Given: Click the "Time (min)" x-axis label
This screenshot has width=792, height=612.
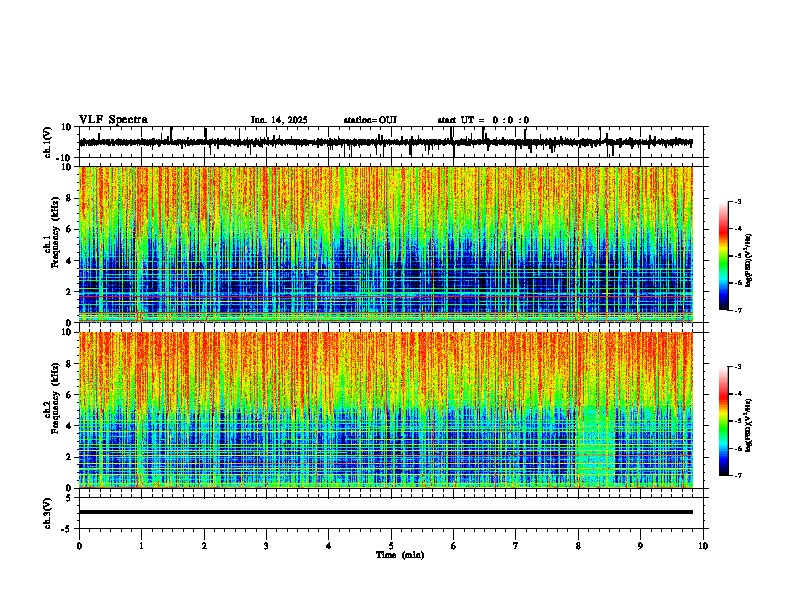Looking at the screenshot, I should pos(400,555).
